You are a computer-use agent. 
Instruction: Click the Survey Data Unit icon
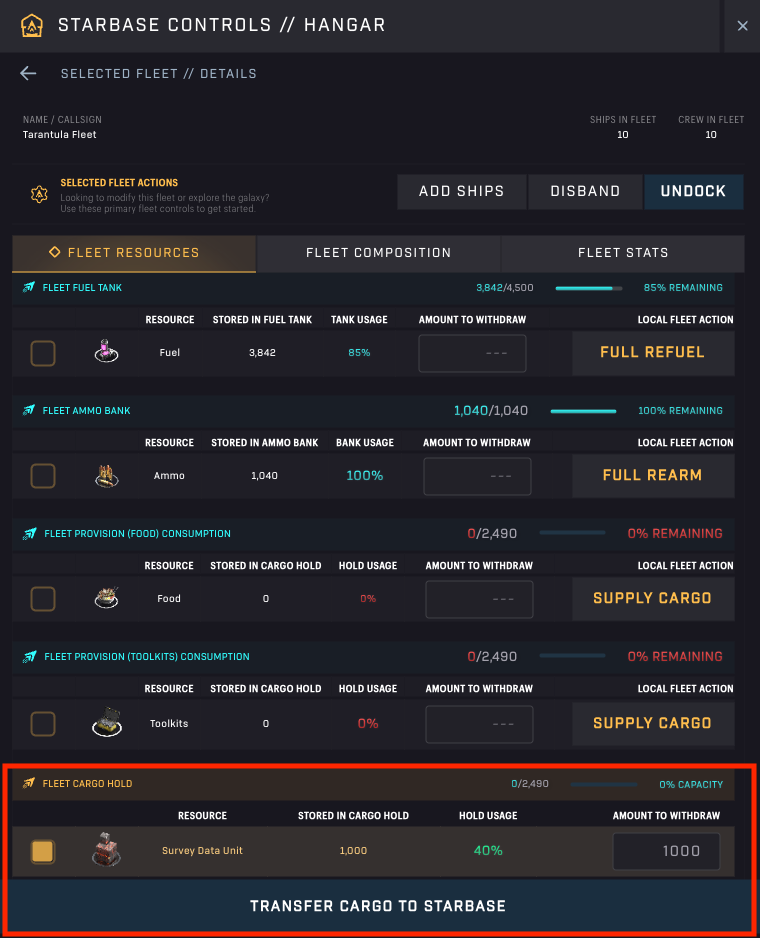pyautogui.click(x=106, y=851)
